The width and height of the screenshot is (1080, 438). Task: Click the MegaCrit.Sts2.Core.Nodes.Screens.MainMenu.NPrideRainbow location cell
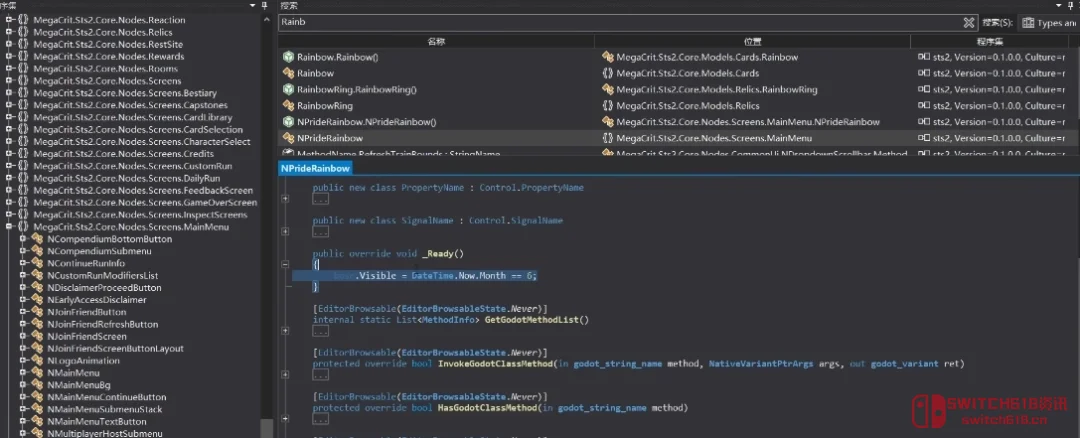748,122
